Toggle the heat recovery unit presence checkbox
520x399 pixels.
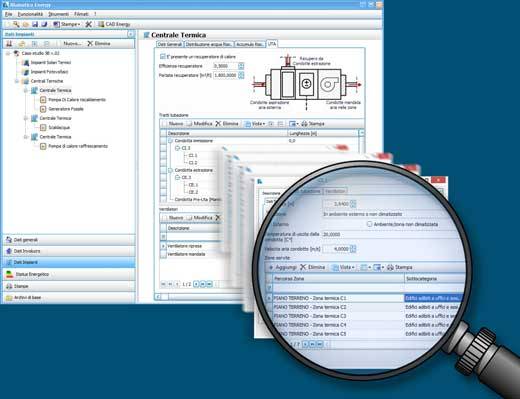coord(162,56)
